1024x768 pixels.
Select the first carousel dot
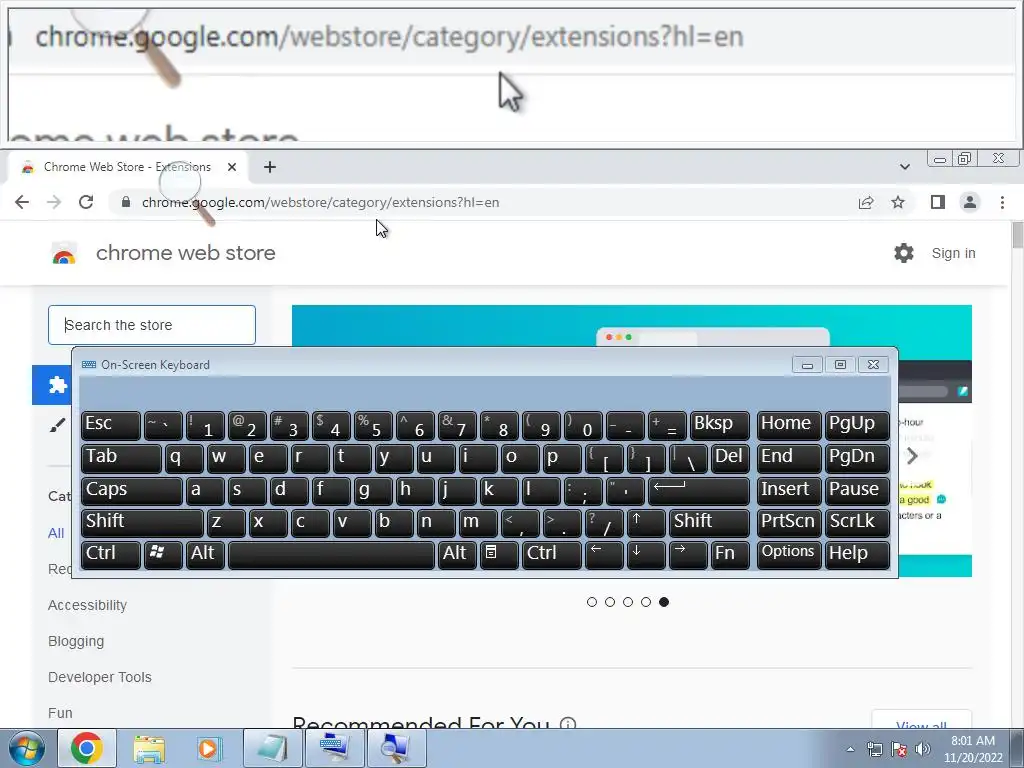[x=592, y=602]
